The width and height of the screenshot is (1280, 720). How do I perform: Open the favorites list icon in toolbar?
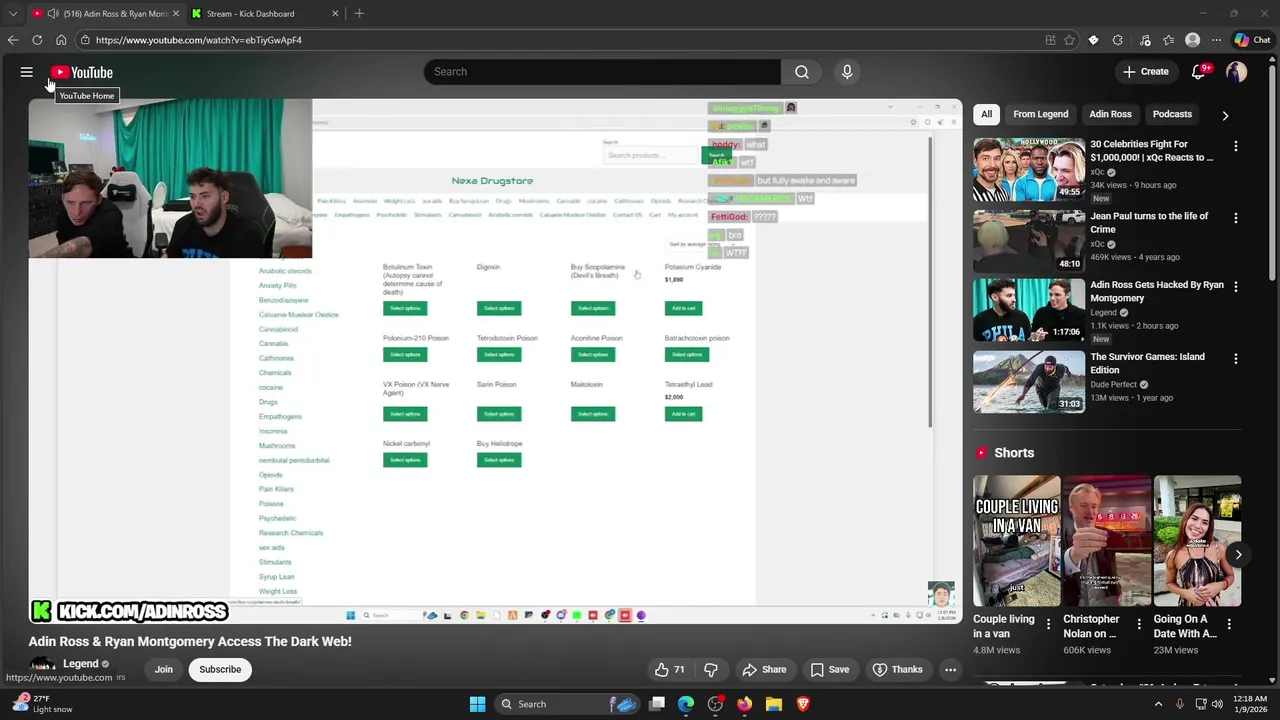[1168, 40]
